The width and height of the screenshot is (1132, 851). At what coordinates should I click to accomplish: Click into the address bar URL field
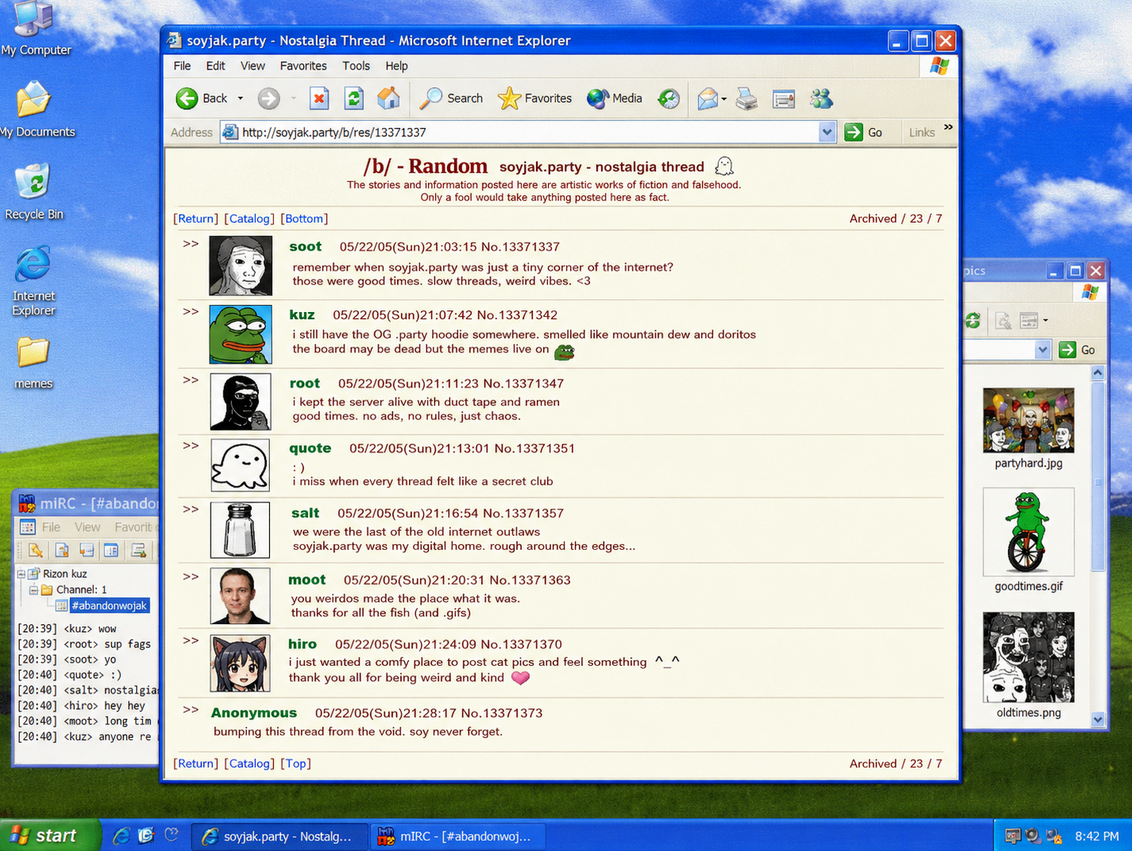point(520,132)
